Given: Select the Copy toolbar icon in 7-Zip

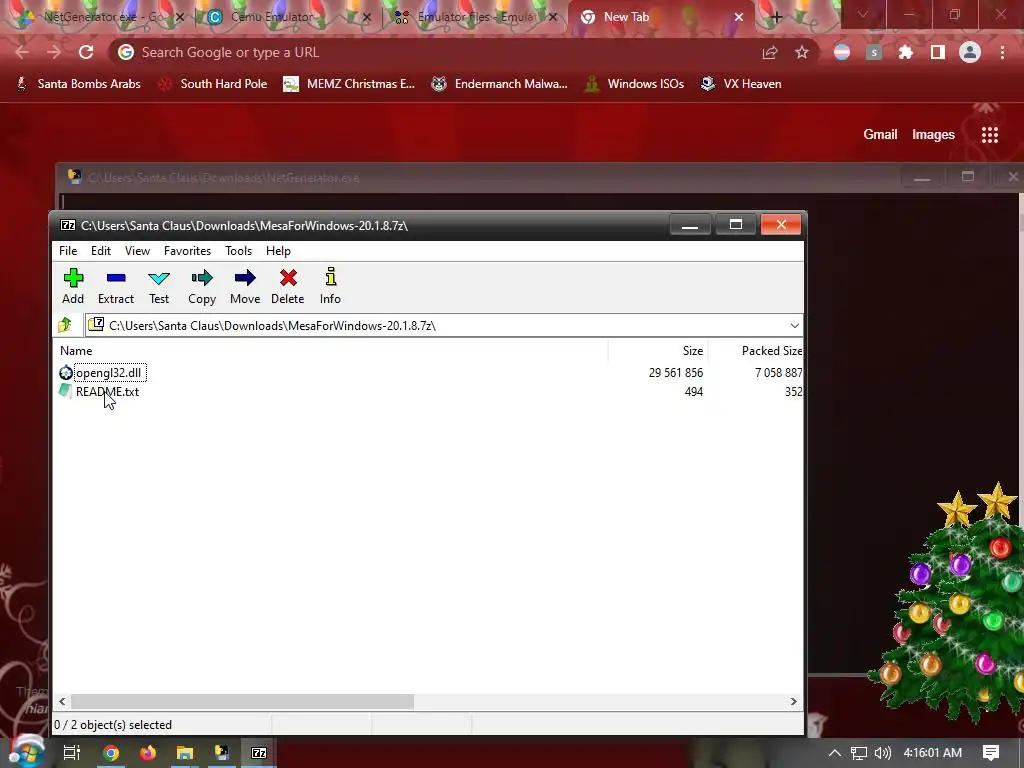Looking at the screenshot, I should (x=202, y=286).
